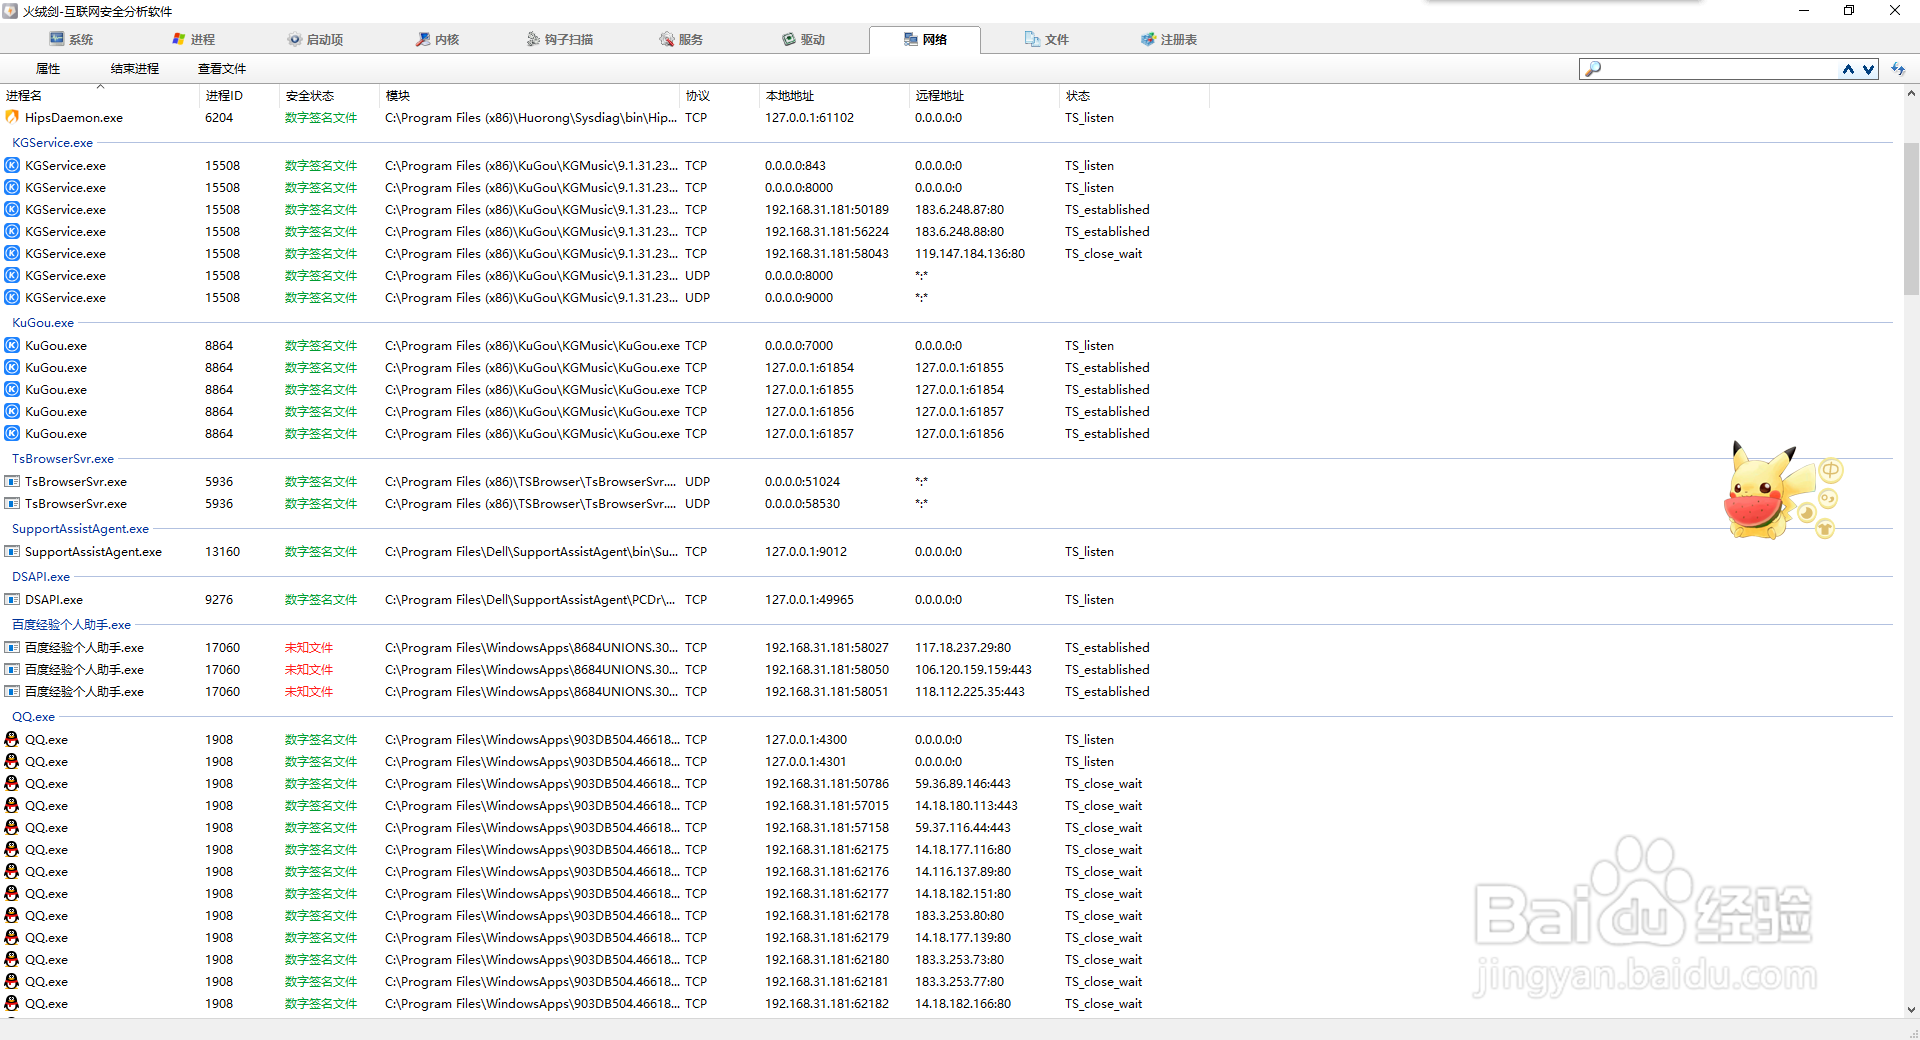Find previous match with up arrow
The height and width of the screenshot is (1040, 1920).
1848,69
